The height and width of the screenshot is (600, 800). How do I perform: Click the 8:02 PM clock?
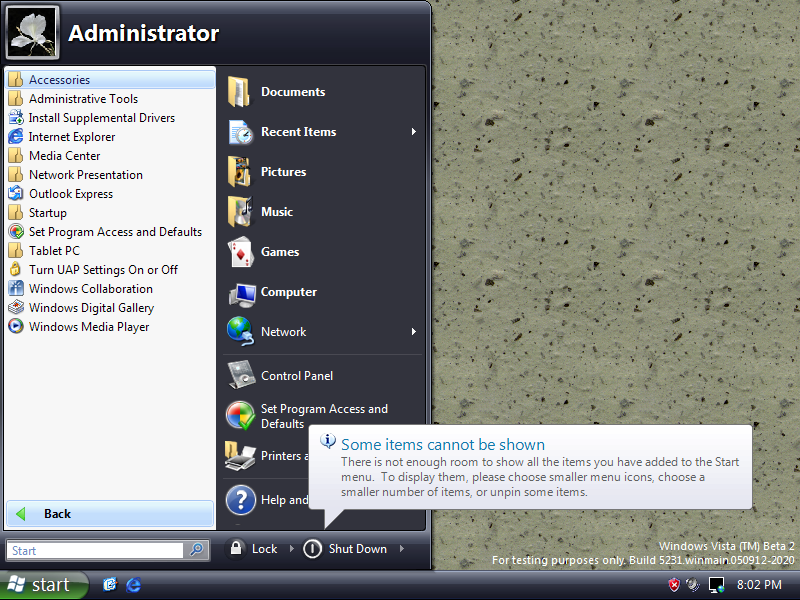tap(759, 585)
